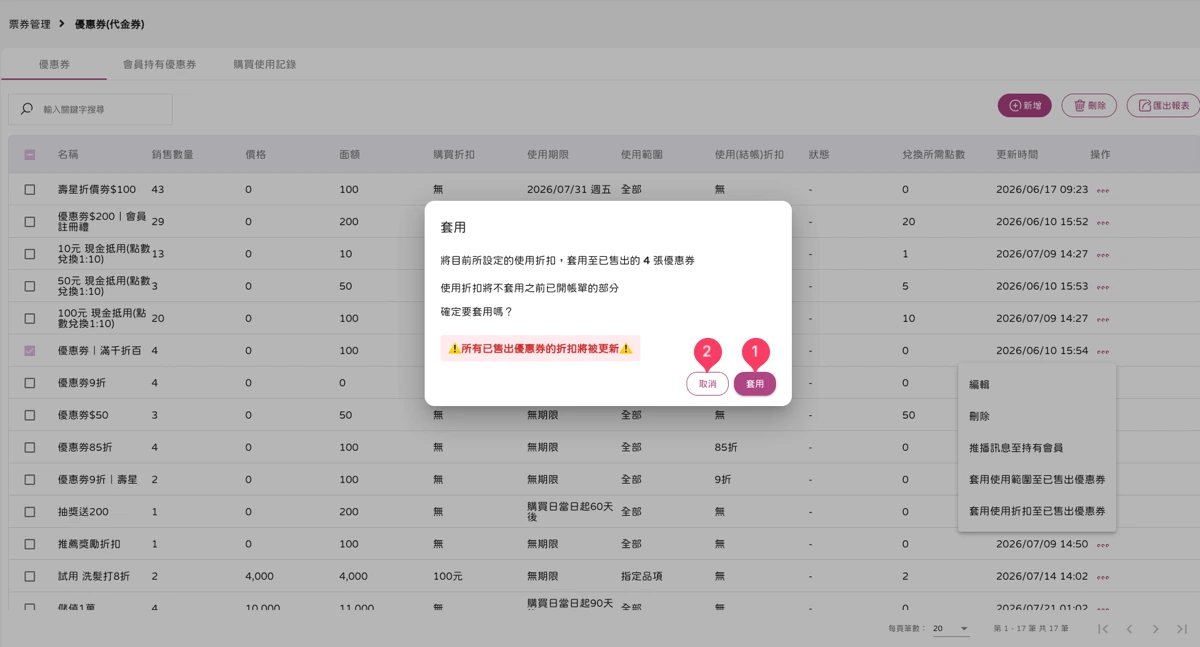Screen dimensions: 1200x647
Task: Click the 購買折扣 column header
Action: click(x=454, y=155)
